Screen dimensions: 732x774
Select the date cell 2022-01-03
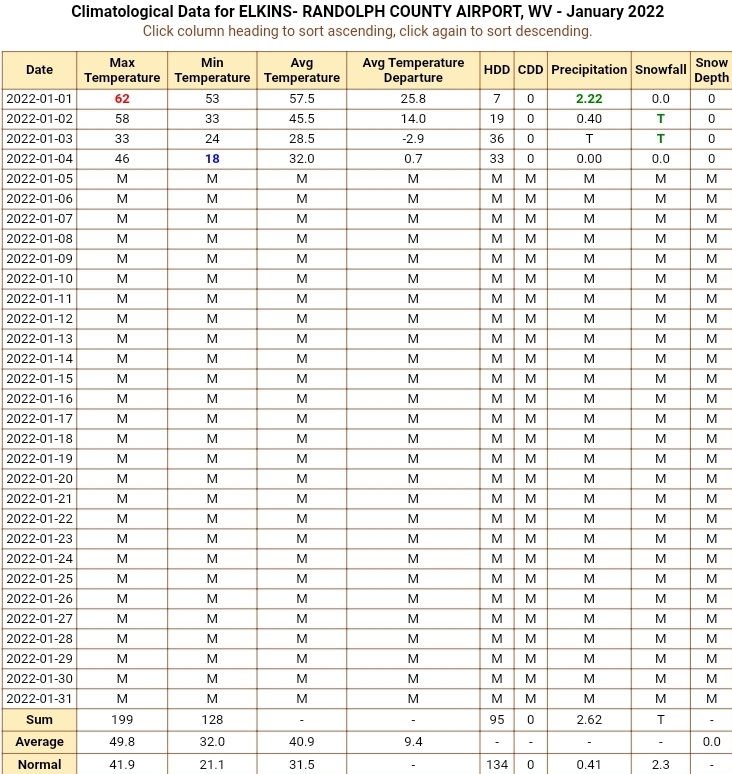point(39,139)
